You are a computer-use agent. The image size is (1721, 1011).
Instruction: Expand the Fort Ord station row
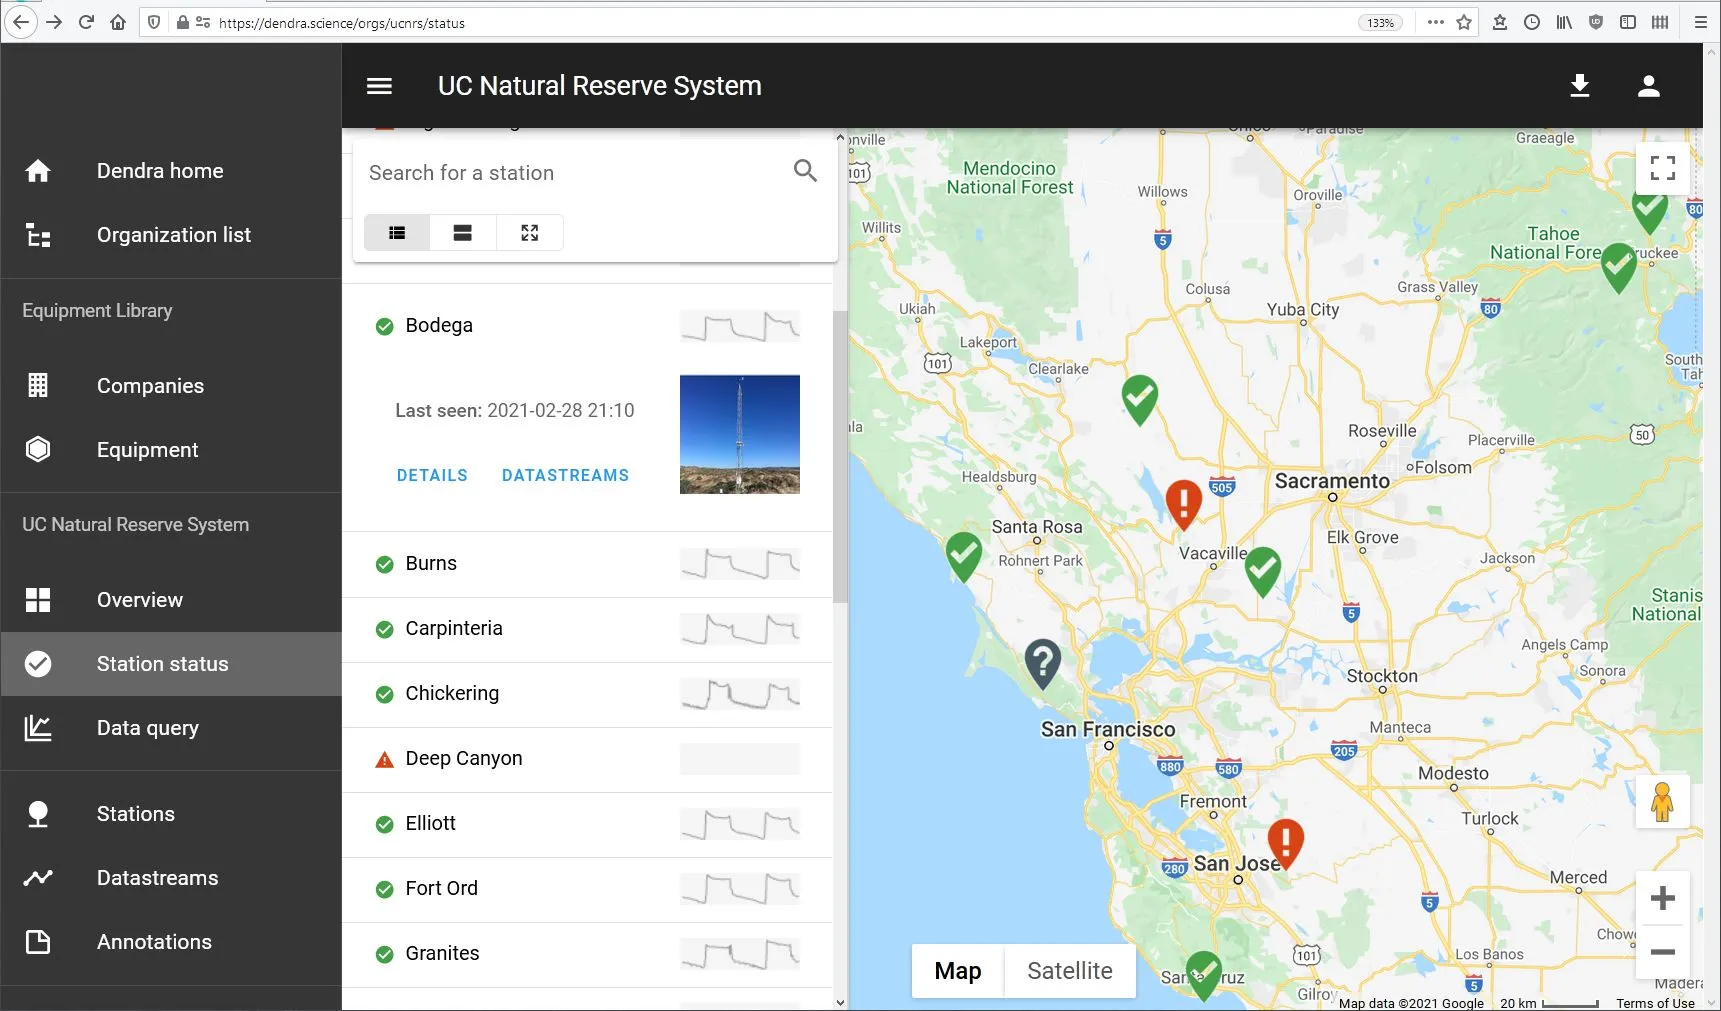coord(587,889)
